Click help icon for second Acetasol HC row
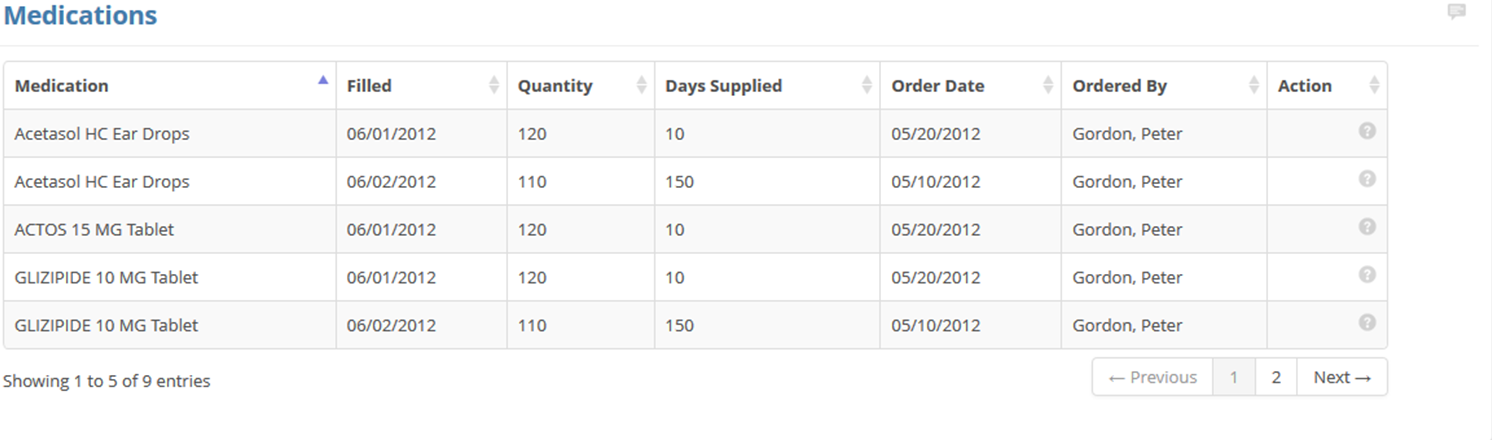 [x=1367, y=179]
